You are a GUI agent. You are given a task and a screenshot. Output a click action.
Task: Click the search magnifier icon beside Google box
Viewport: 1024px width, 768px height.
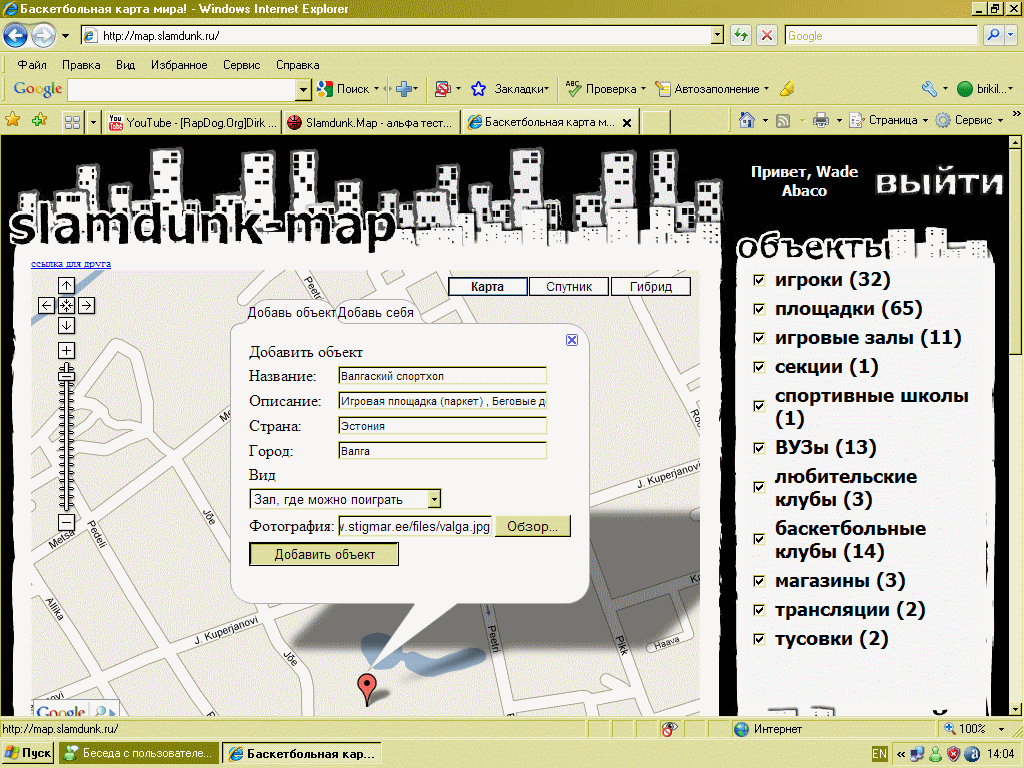coord(993,35)
